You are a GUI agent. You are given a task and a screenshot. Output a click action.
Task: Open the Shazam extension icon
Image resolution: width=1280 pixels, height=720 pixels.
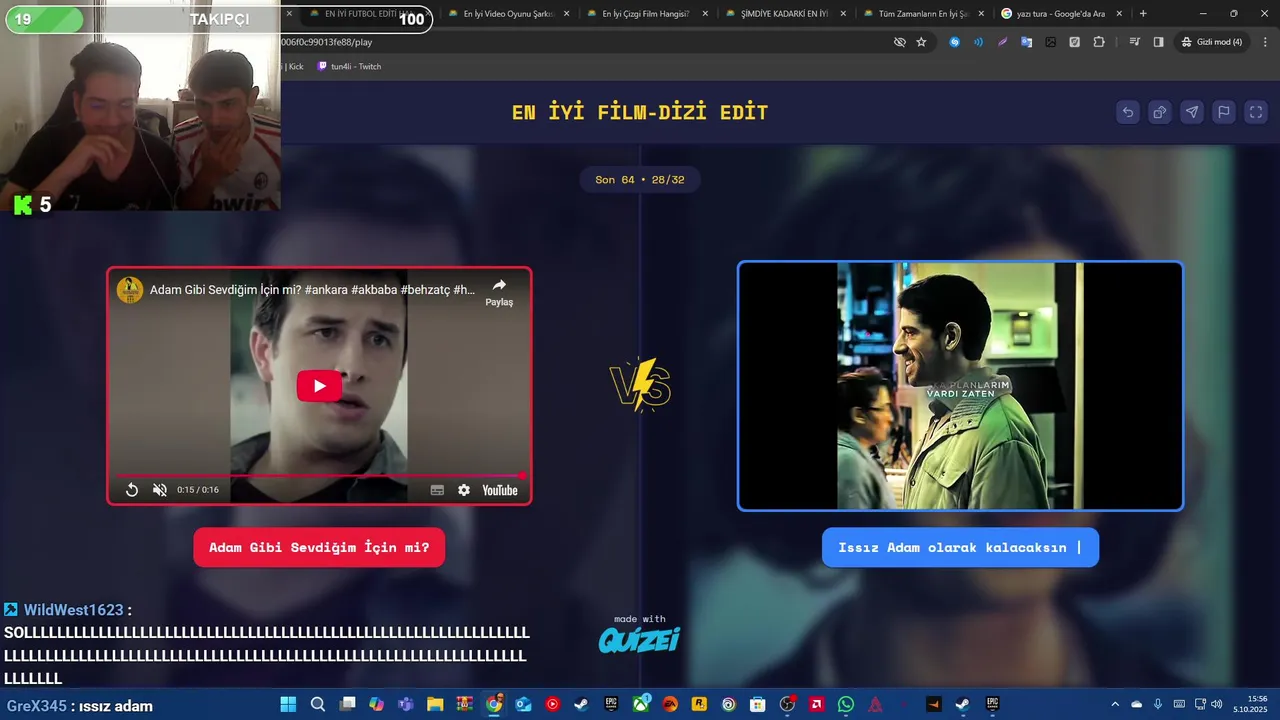[954, 42]
